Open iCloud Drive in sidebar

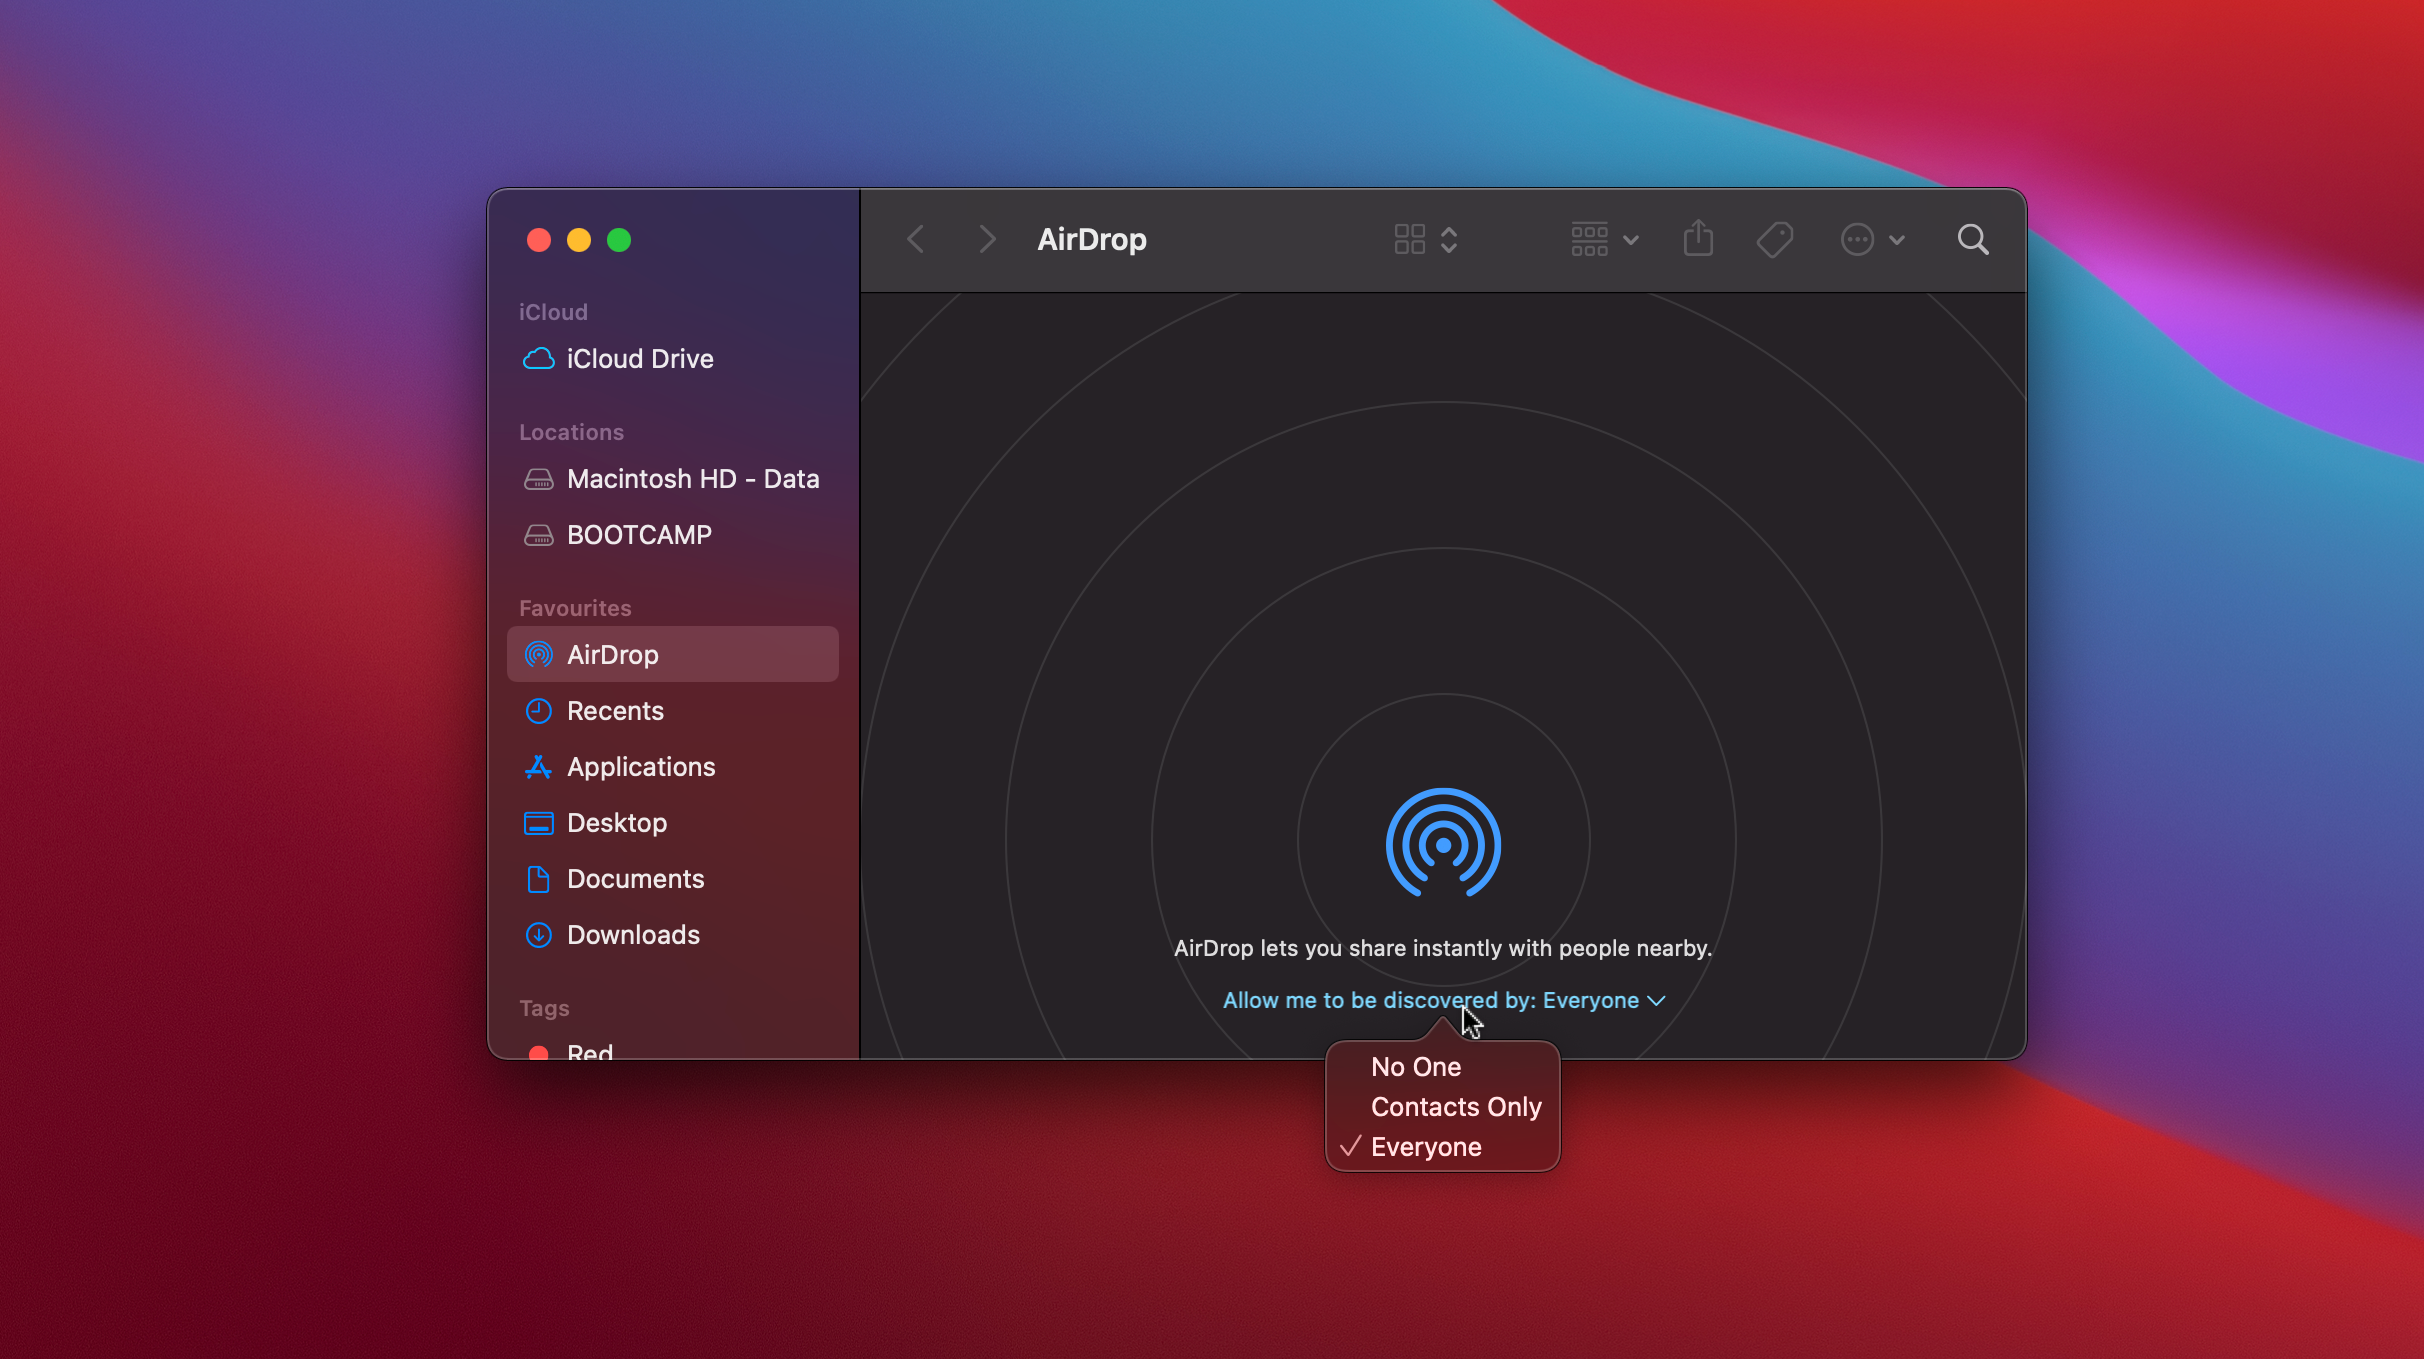(x=673, y=359)
